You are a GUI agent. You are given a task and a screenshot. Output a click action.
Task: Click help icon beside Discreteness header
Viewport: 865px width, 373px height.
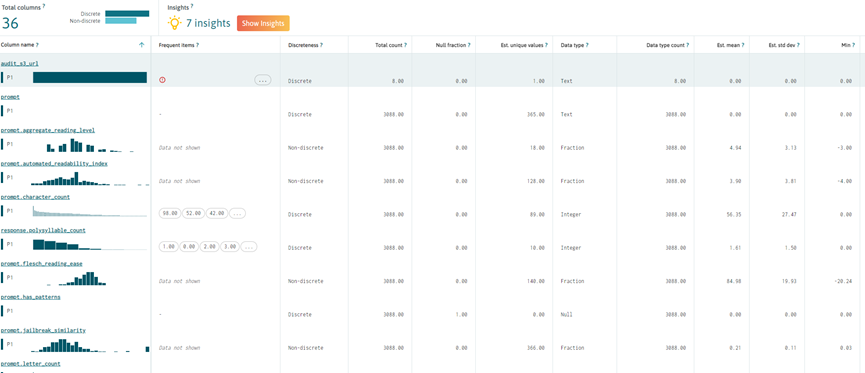click(x=322, y=45)
